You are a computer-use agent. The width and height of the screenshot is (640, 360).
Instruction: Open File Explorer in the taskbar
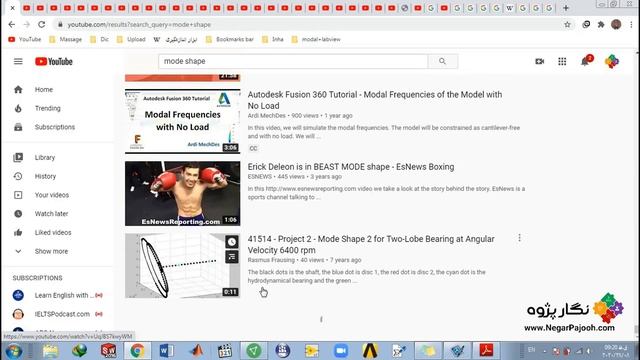(50, 351)
